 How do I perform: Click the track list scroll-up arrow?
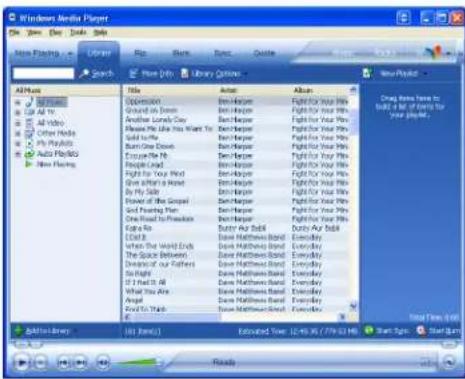353,90
